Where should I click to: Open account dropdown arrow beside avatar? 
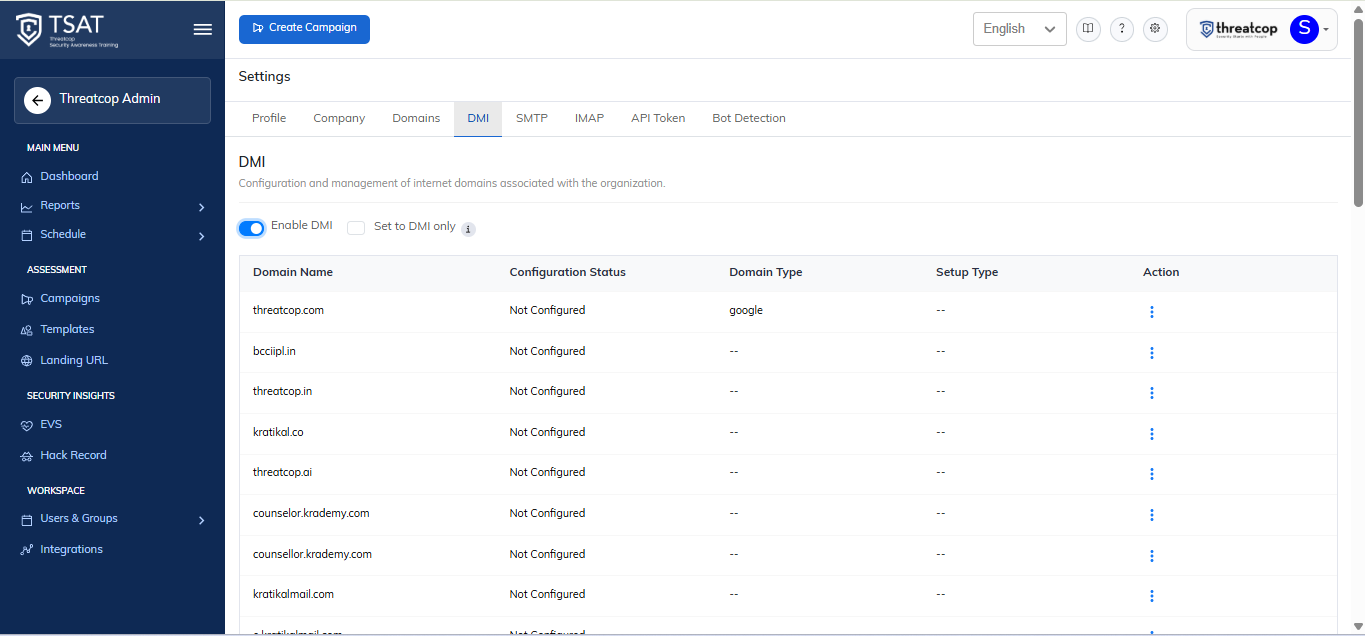coord(1326,29)
